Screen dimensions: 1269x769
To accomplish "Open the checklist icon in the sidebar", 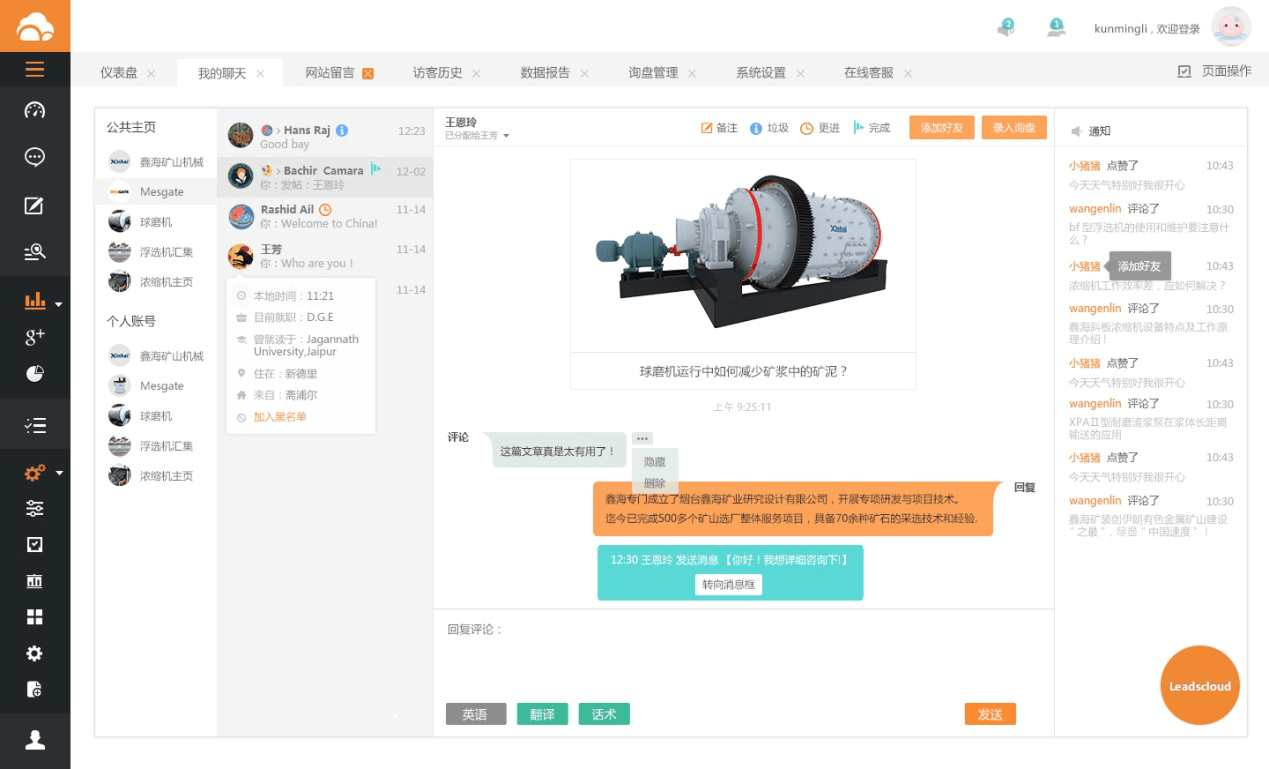I will click(35, 426).
